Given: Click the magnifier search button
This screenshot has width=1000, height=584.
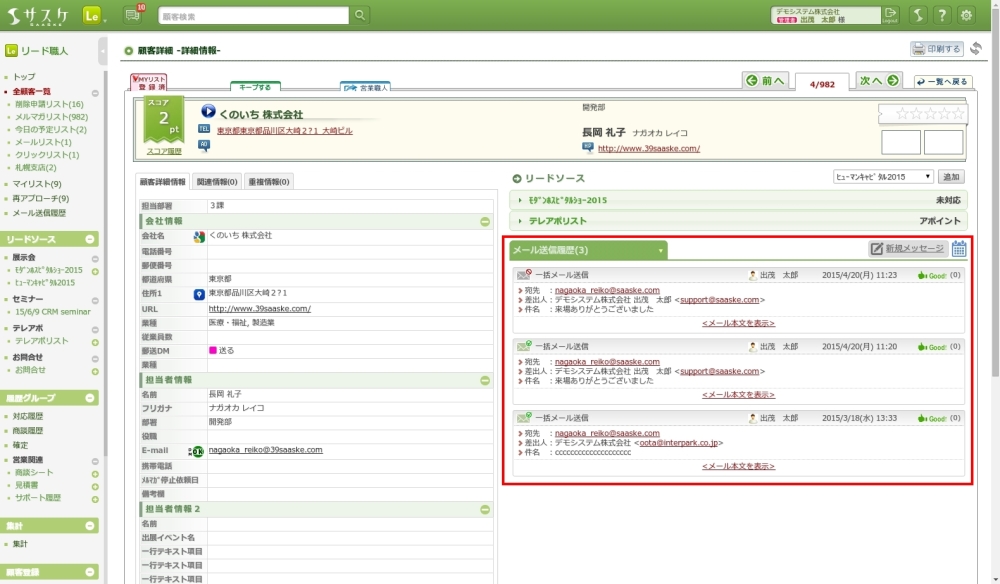Looking at the screenshot, I should pos(360,15).
